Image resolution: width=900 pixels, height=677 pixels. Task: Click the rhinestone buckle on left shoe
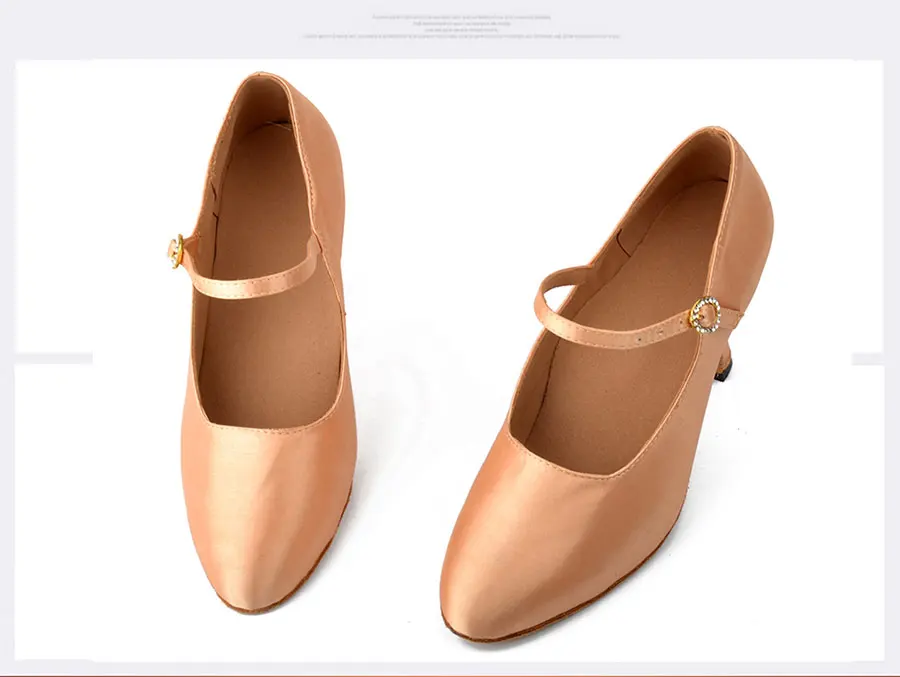pos(176,252)
